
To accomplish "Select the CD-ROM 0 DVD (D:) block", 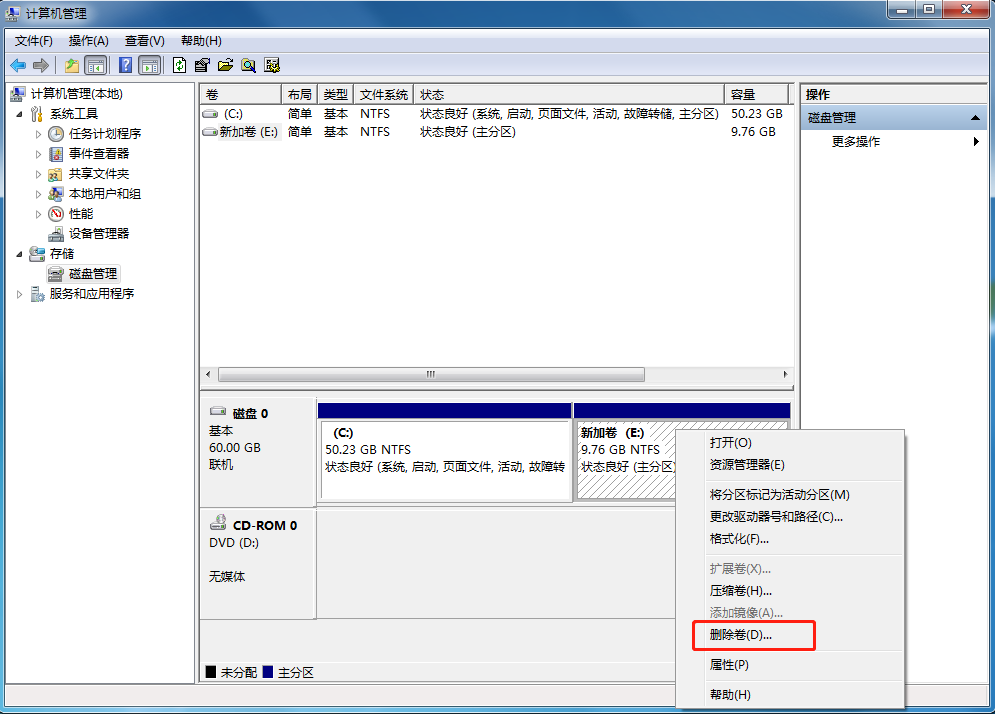I will (258, 564).
